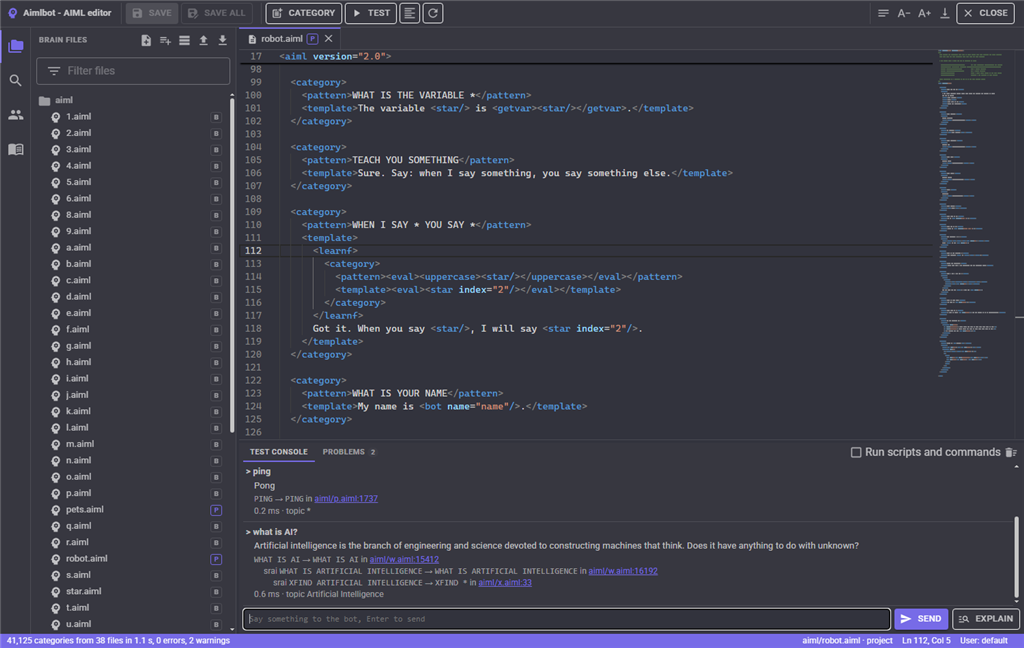1024x648 pixels.
Task: Enable Run scripts and commands checkbox
Action: 856,452
